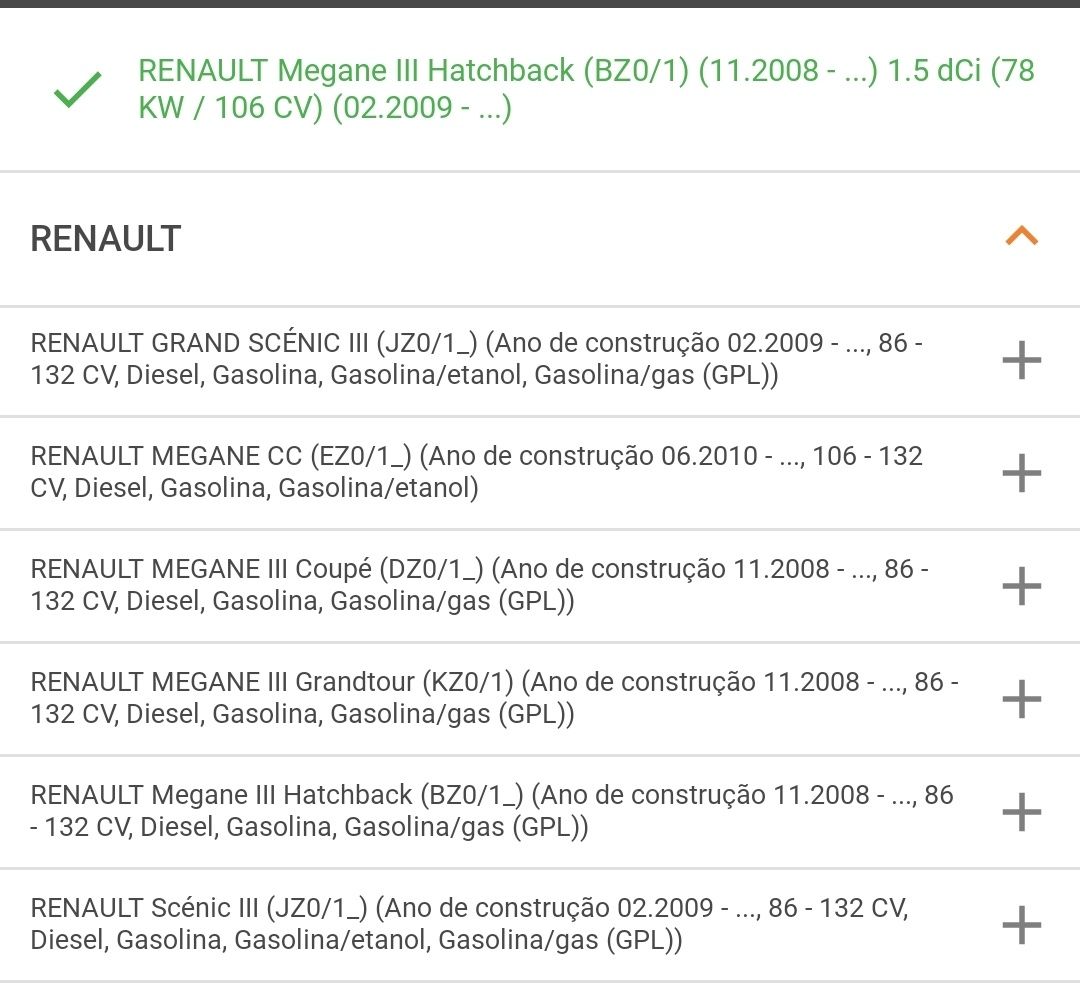Click the green compatibility checkmark icon
Image resolution: width=1080 pixels, height=999 pixels.
point(78,90)
